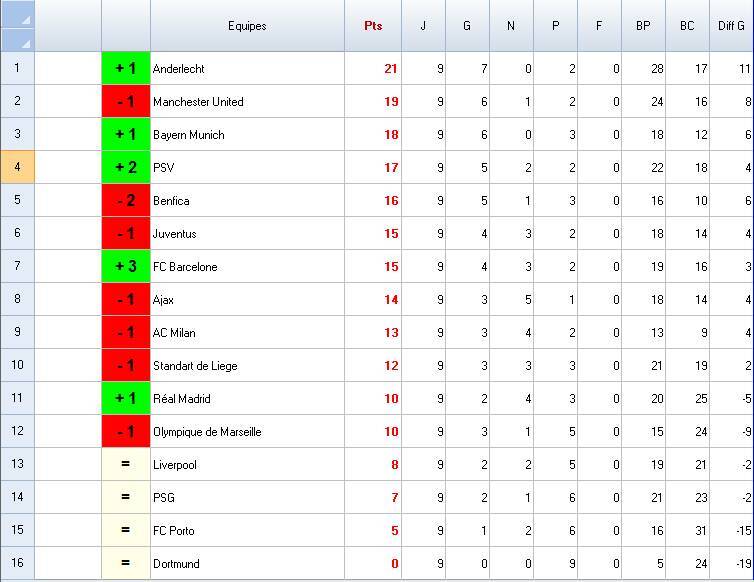
Task: Select the Dortmund team cell
Action: pos(246,564)
